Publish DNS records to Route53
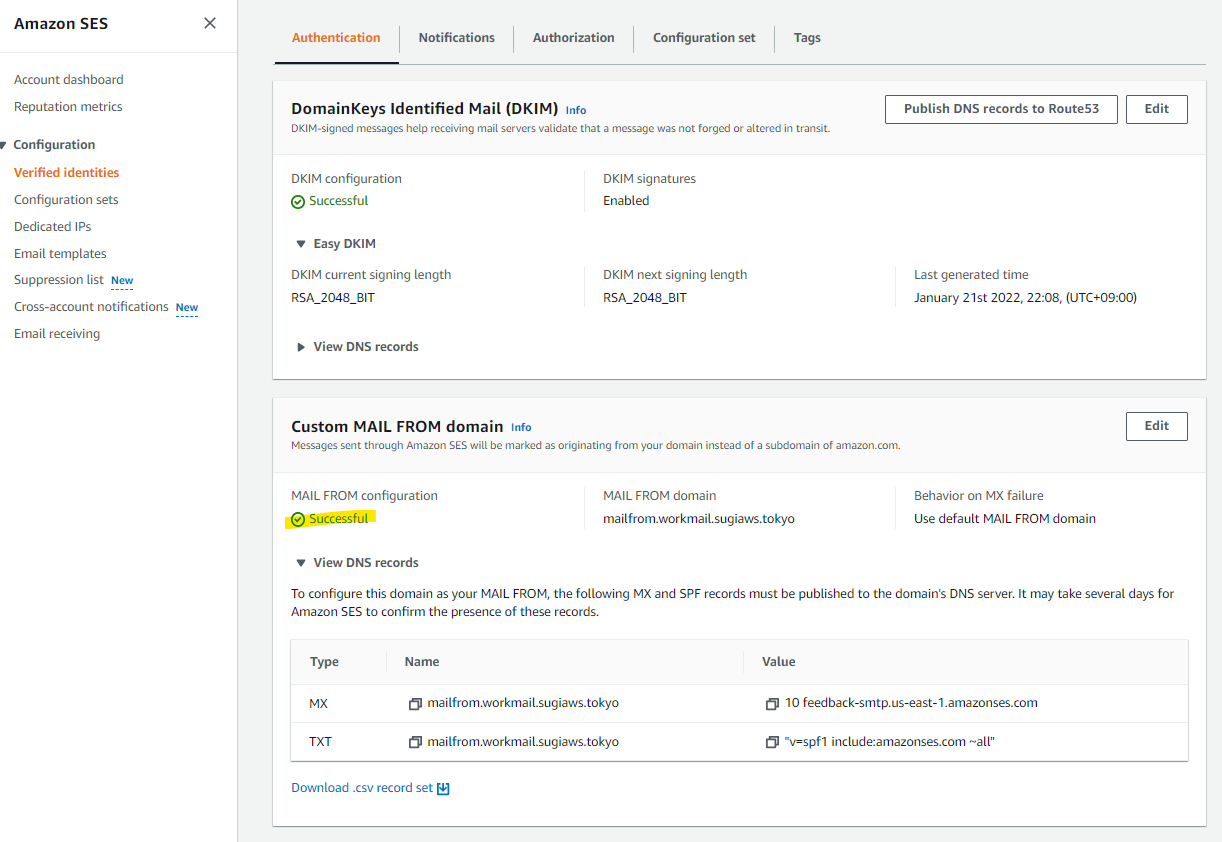The width and height of the screenshot is (1222, 842). click(1001, 109)
